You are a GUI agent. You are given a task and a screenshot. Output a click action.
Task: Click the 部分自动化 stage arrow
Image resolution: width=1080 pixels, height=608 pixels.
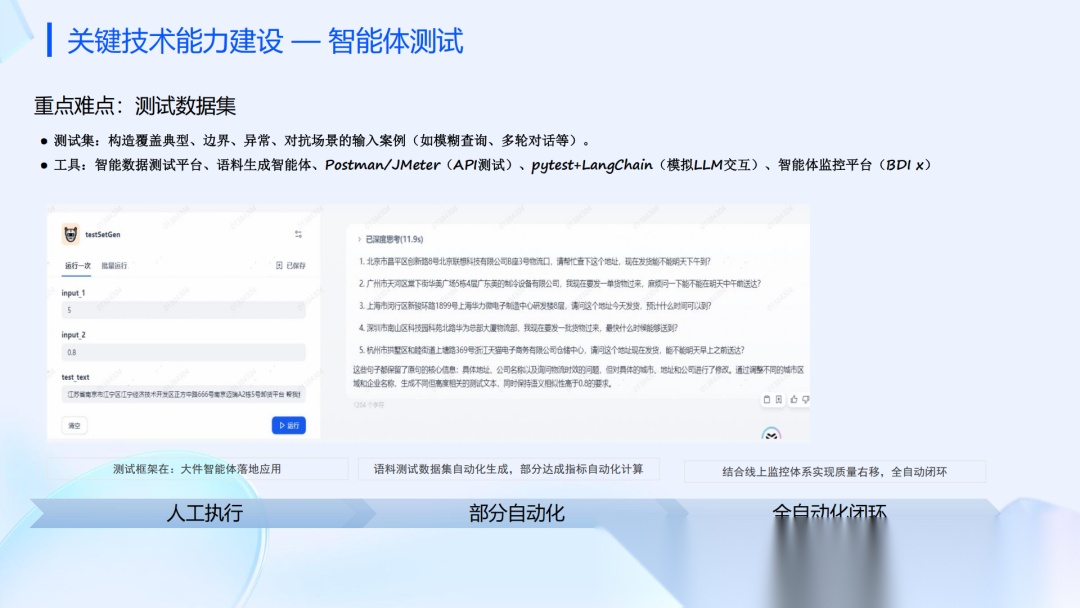click(x=517, y=513)
